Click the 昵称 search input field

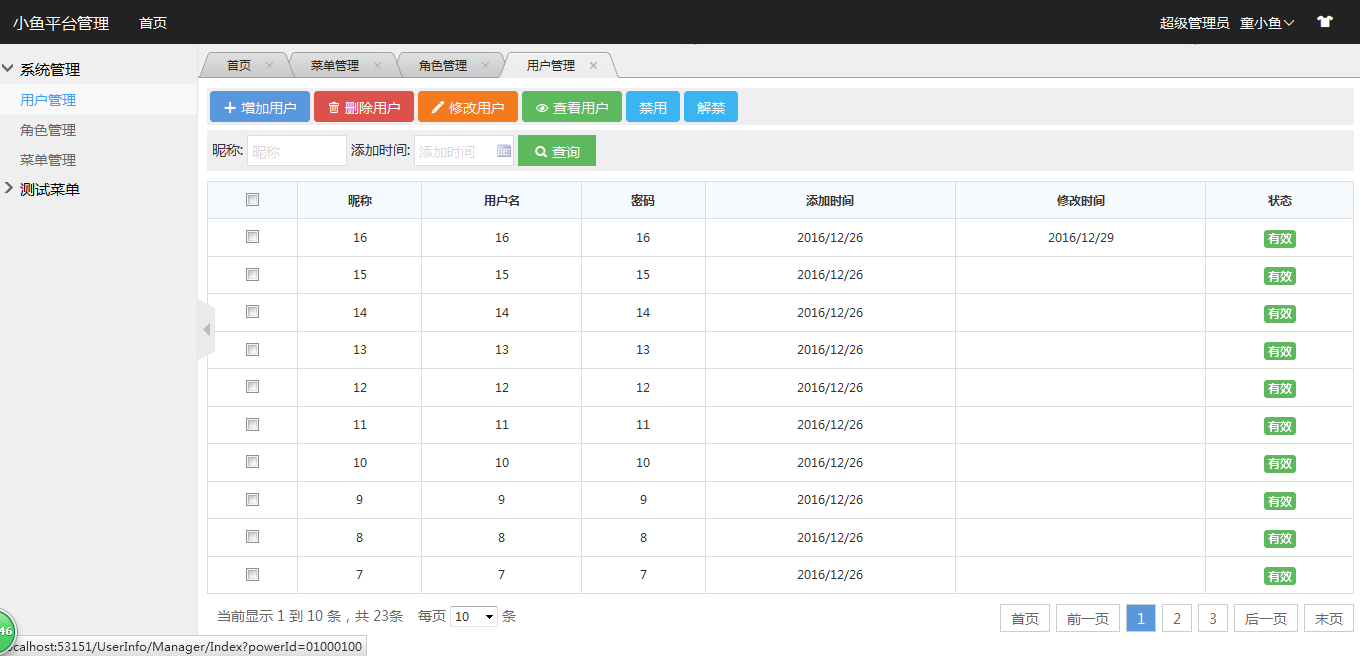(296, 151)
